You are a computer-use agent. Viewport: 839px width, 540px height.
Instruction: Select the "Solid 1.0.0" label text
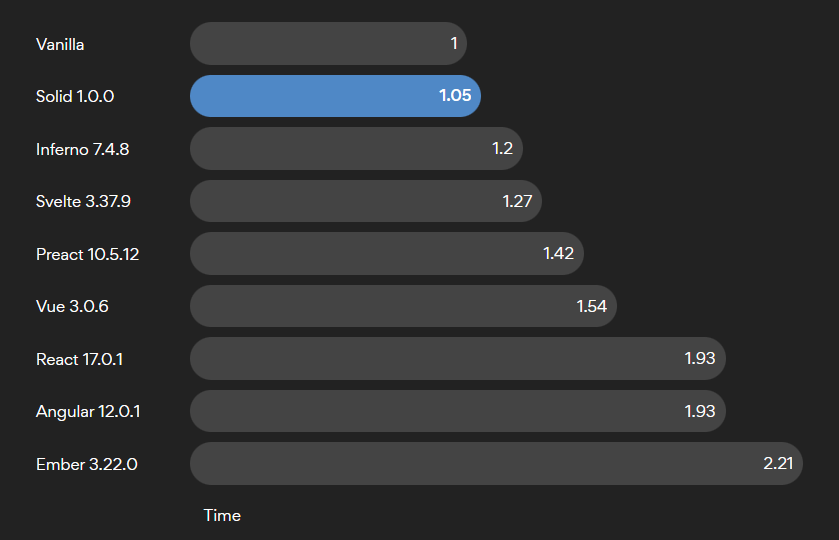tap(75, 97)
